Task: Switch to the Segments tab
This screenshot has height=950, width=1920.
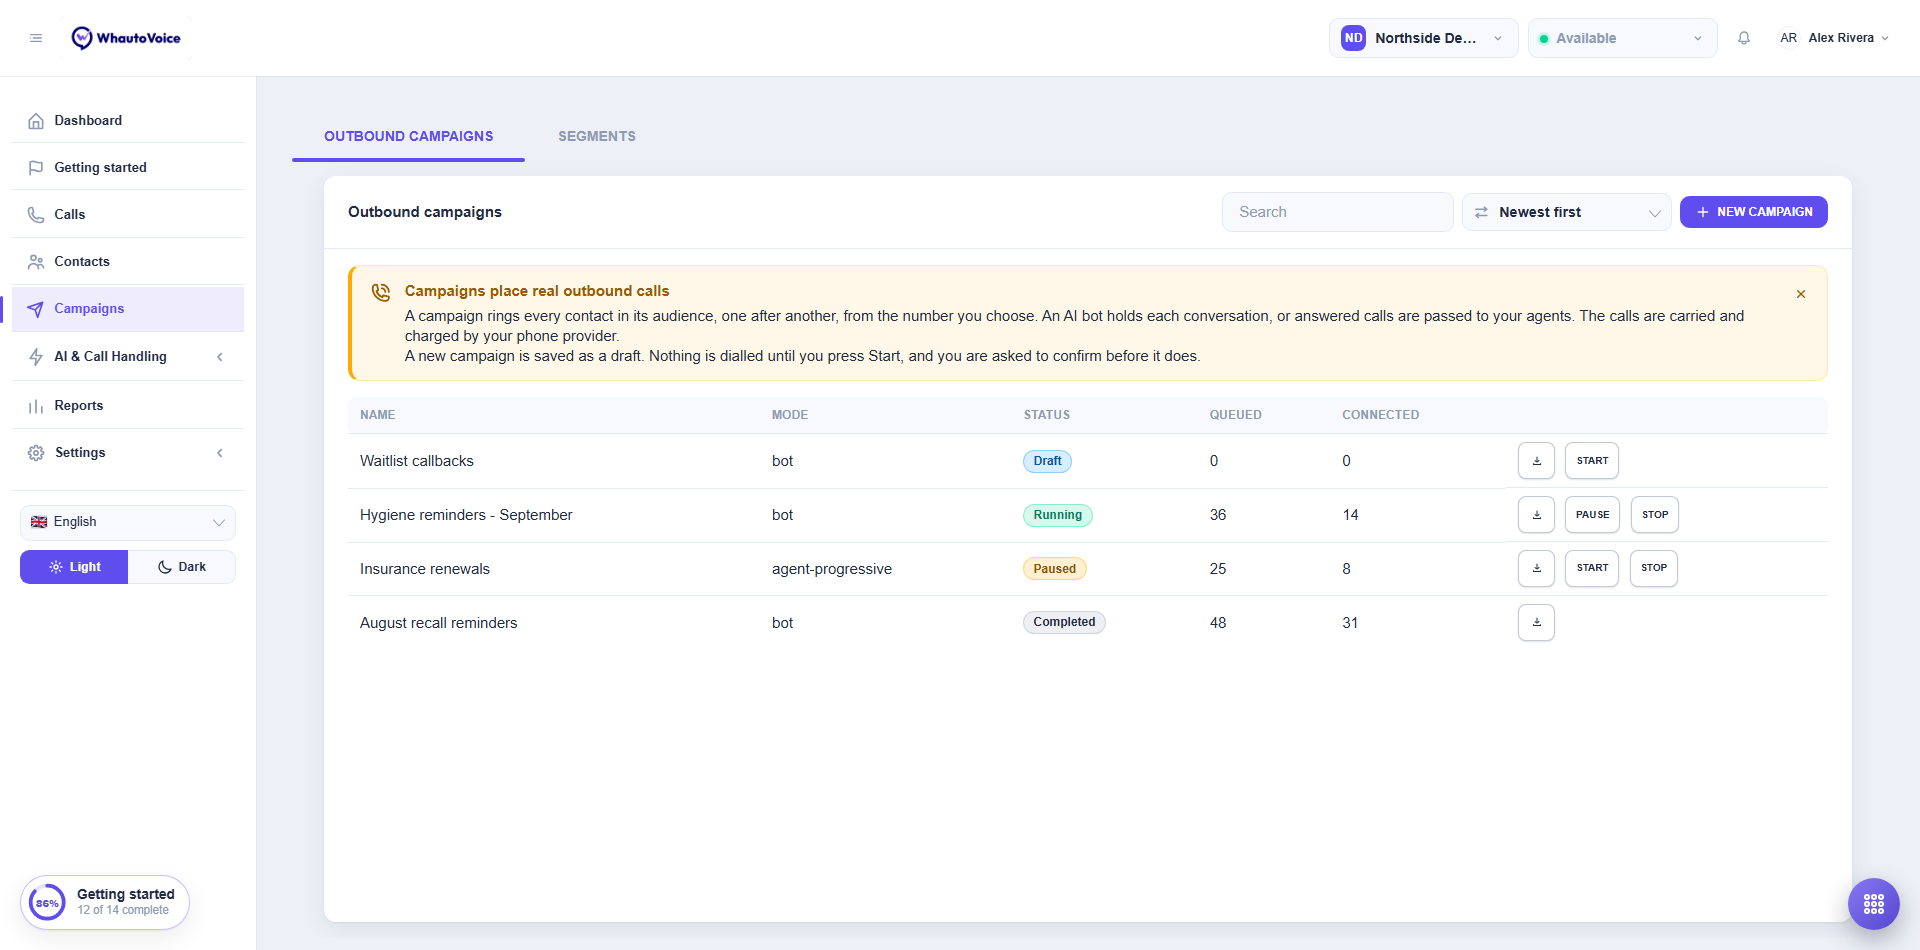Action: 597,136
